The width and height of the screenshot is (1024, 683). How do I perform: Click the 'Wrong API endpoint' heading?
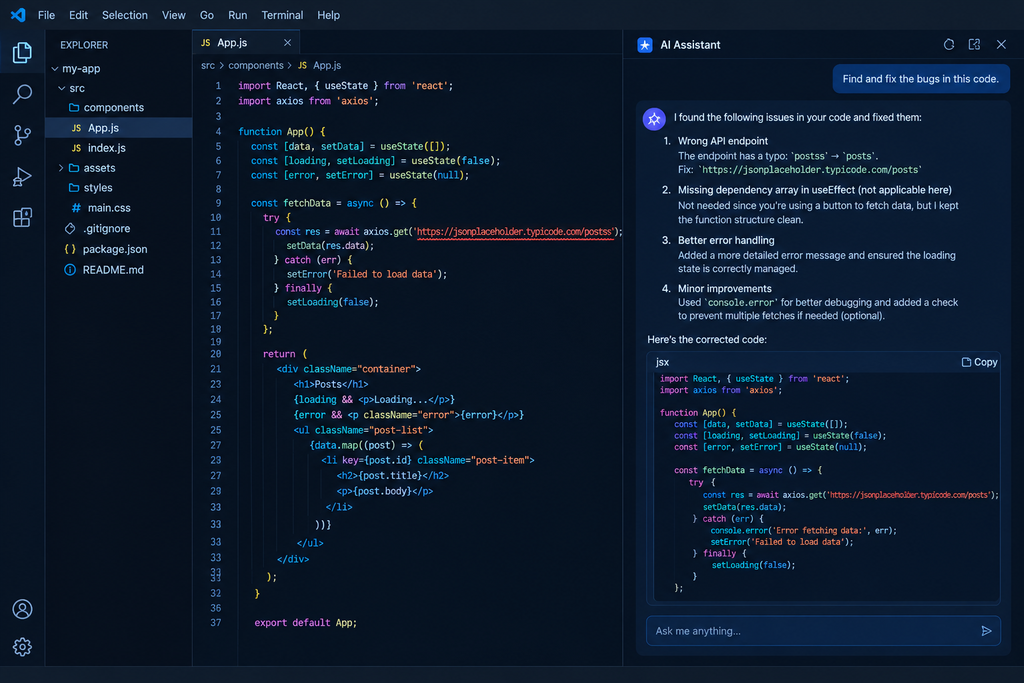[723, 141]
